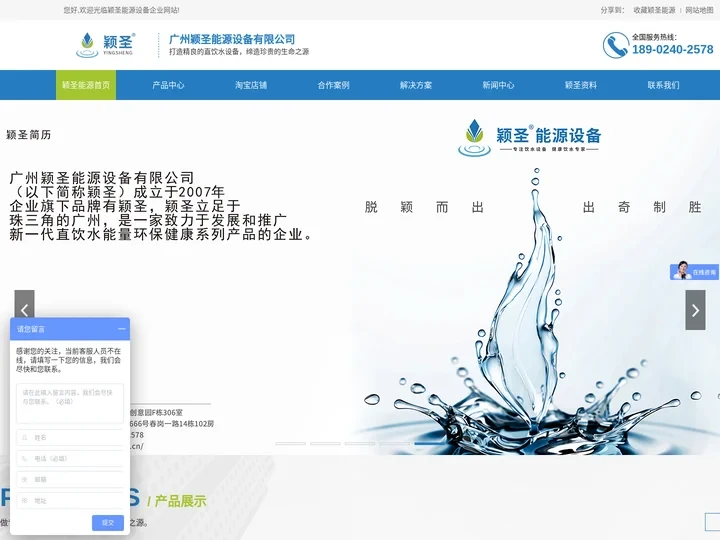Open the 在线咨询 online consultation widget

pos(694,271)
